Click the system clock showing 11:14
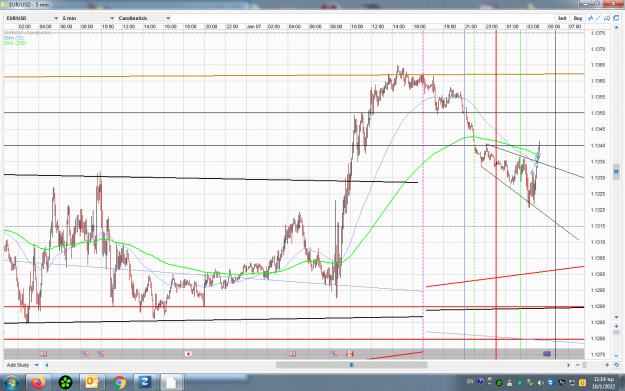The height and width of the screenshot is (391, 625). click(x=603, y=383)
